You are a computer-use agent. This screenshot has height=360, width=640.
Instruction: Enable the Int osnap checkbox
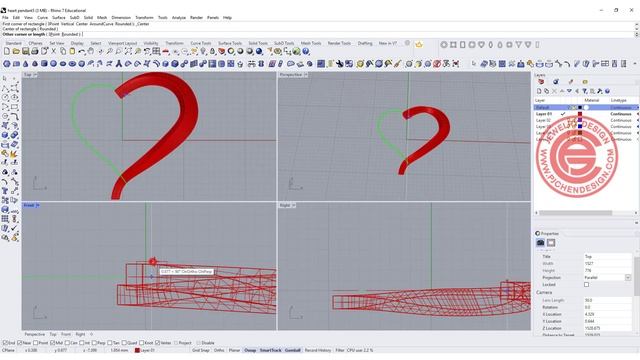(82, 343)
